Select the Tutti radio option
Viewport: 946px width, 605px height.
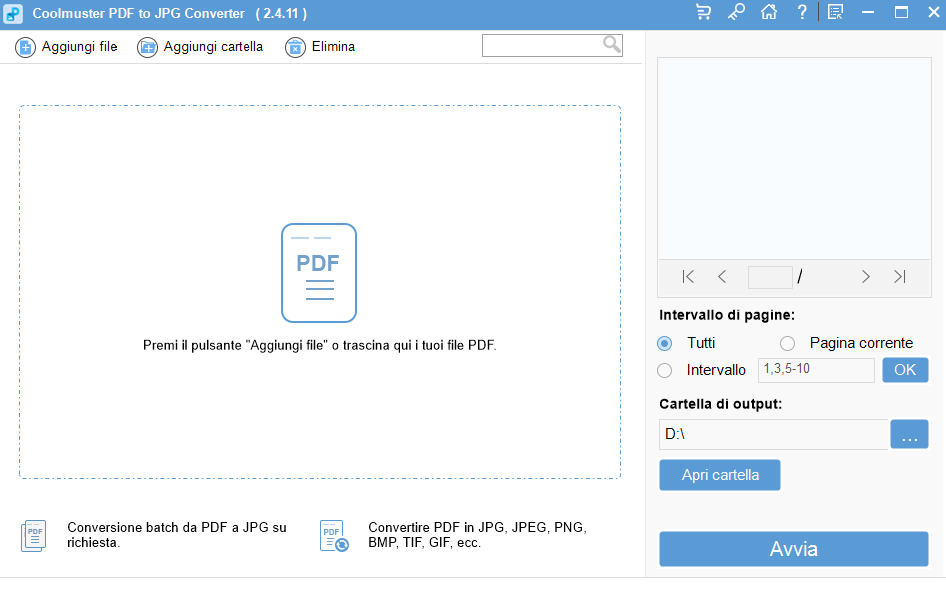point(664,343)
